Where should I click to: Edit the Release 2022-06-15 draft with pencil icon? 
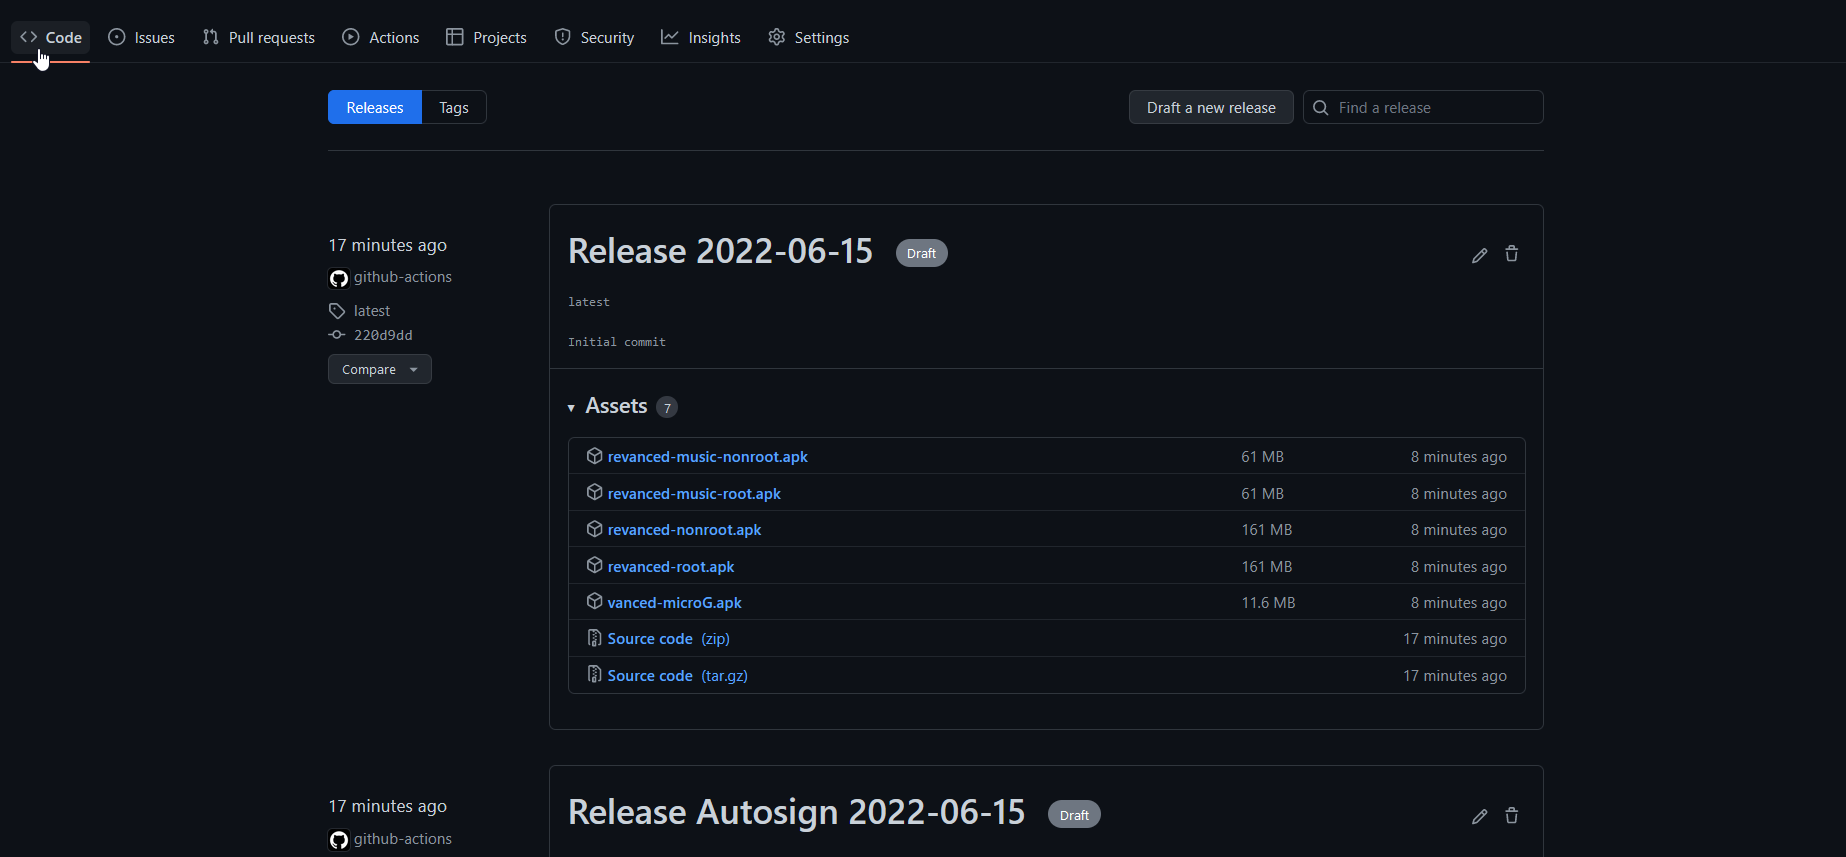pyautogui.click(x=1480, y=255)
